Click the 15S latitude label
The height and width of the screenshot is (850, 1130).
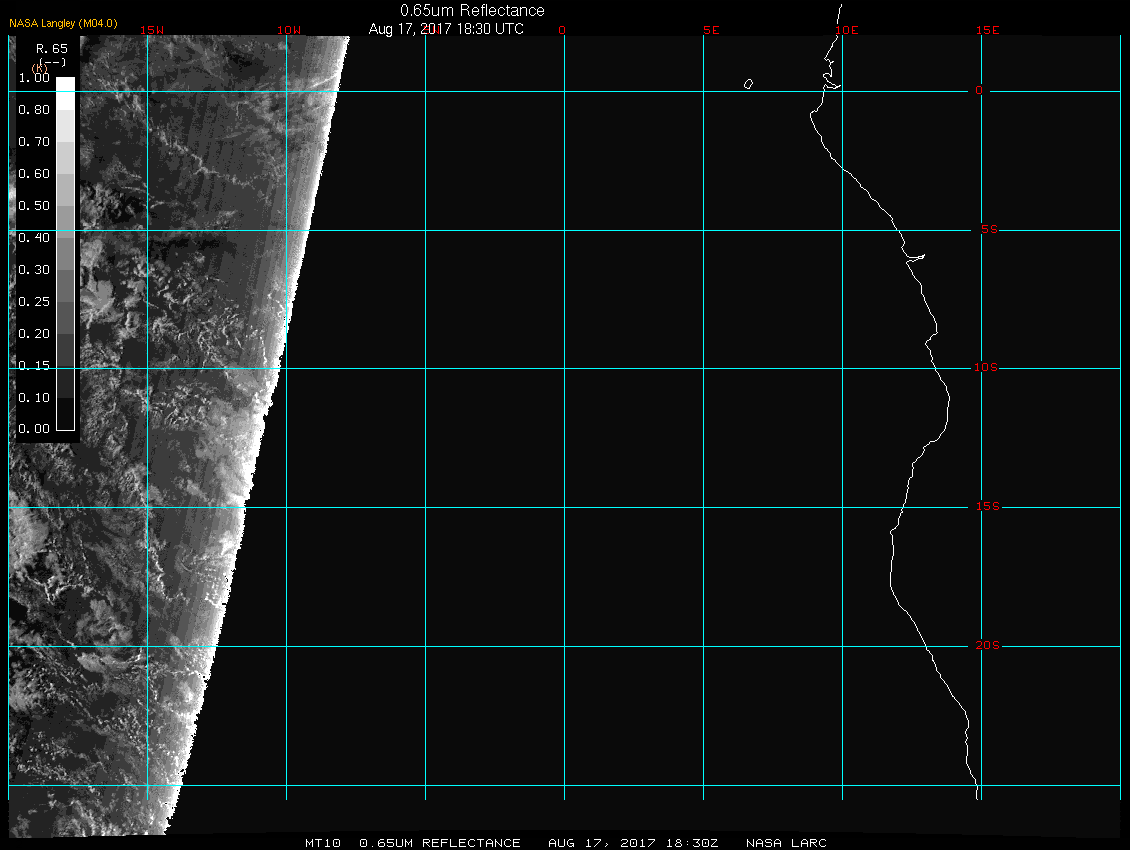[x=987, y=507]
